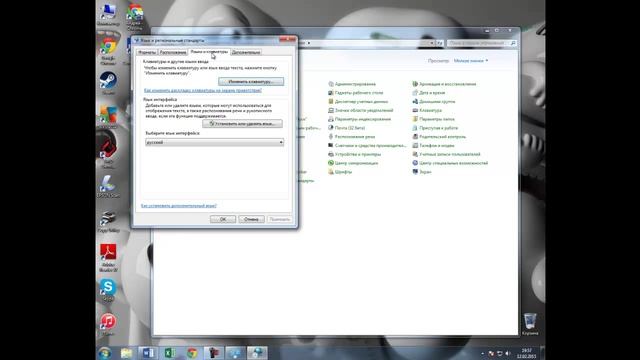
Task: Open the Мелкие значки view dropdown
Action: 471,60
